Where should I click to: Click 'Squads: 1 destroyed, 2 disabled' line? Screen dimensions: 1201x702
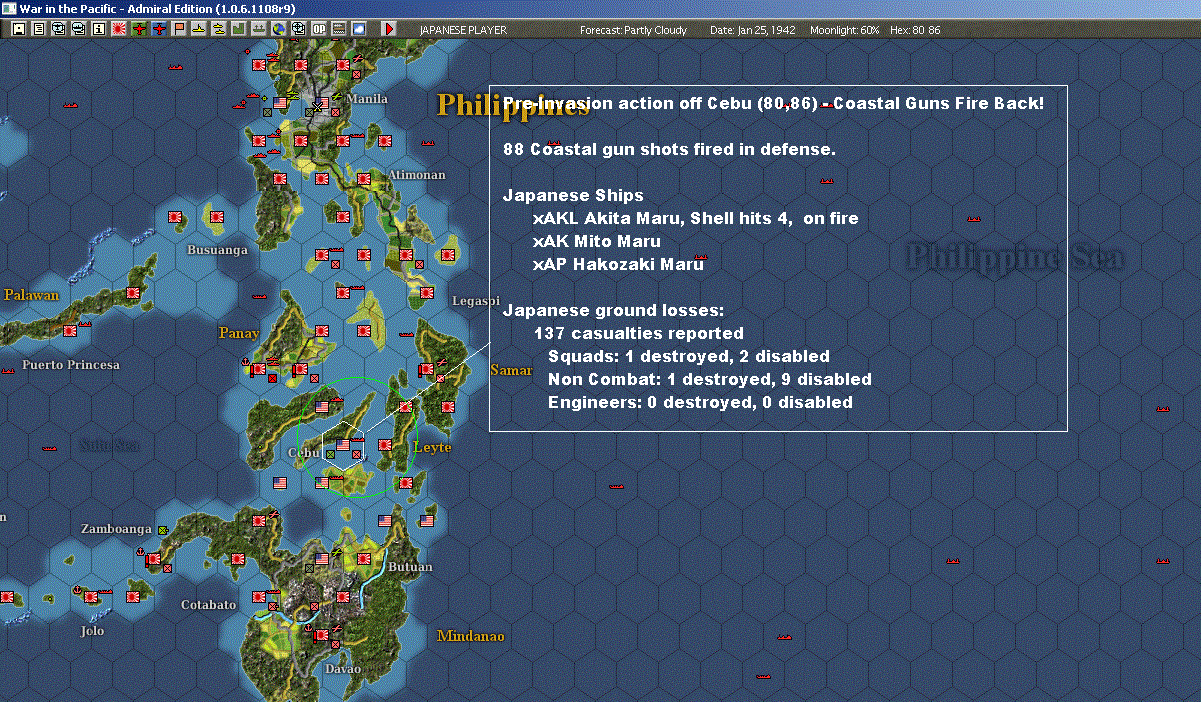[688, 356]
